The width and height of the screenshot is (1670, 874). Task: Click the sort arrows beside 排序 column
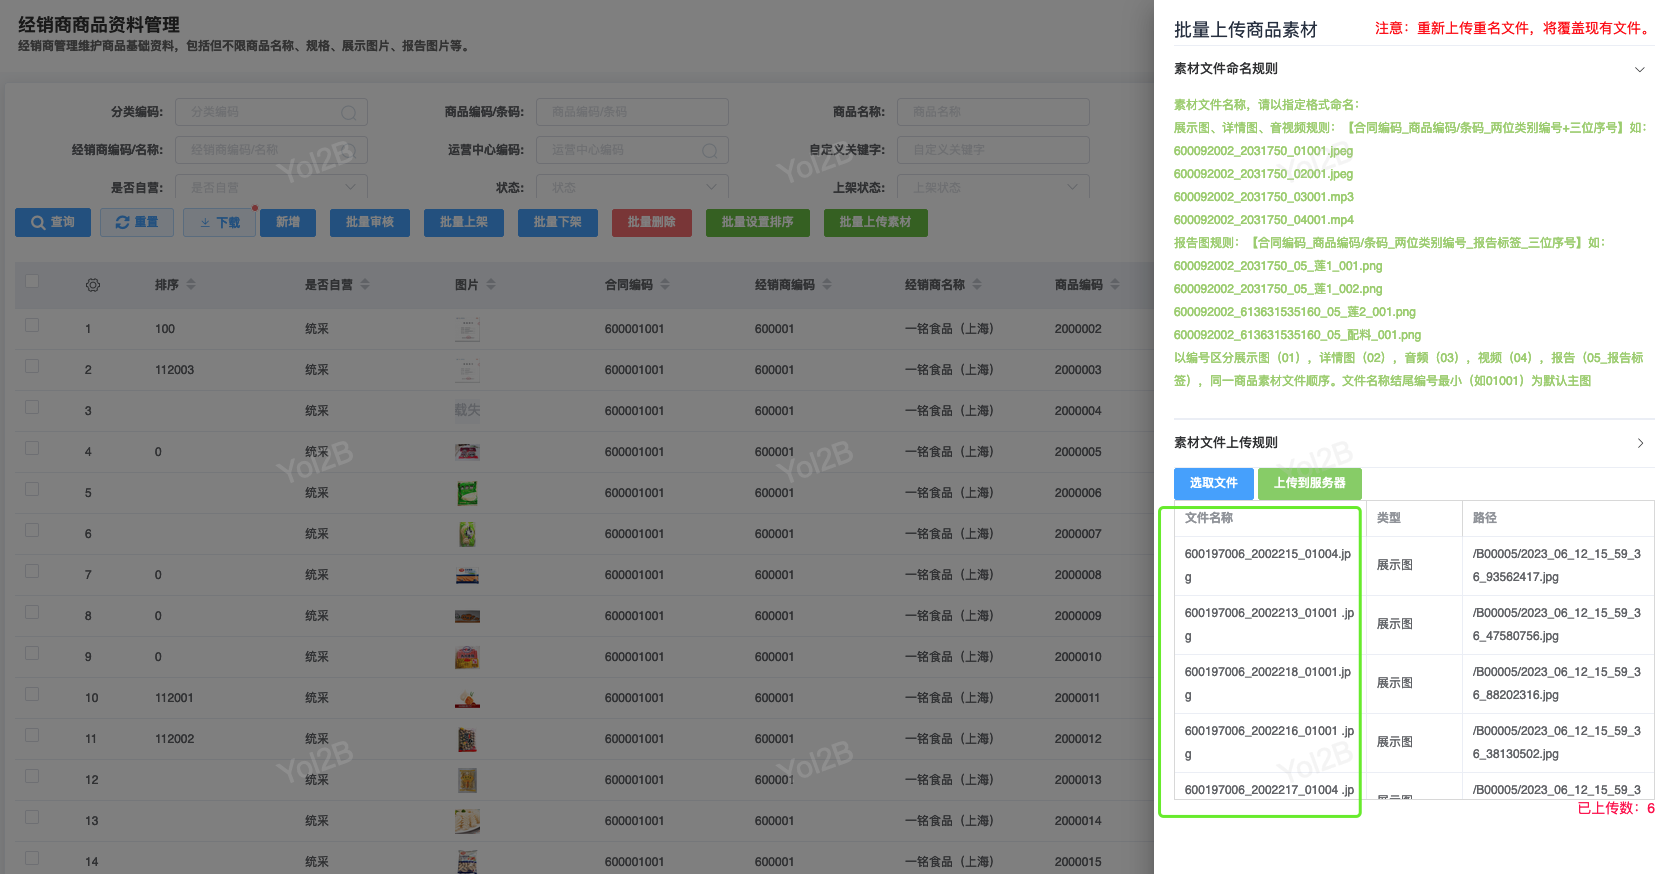pyautogui.click(x=191, y=285)
